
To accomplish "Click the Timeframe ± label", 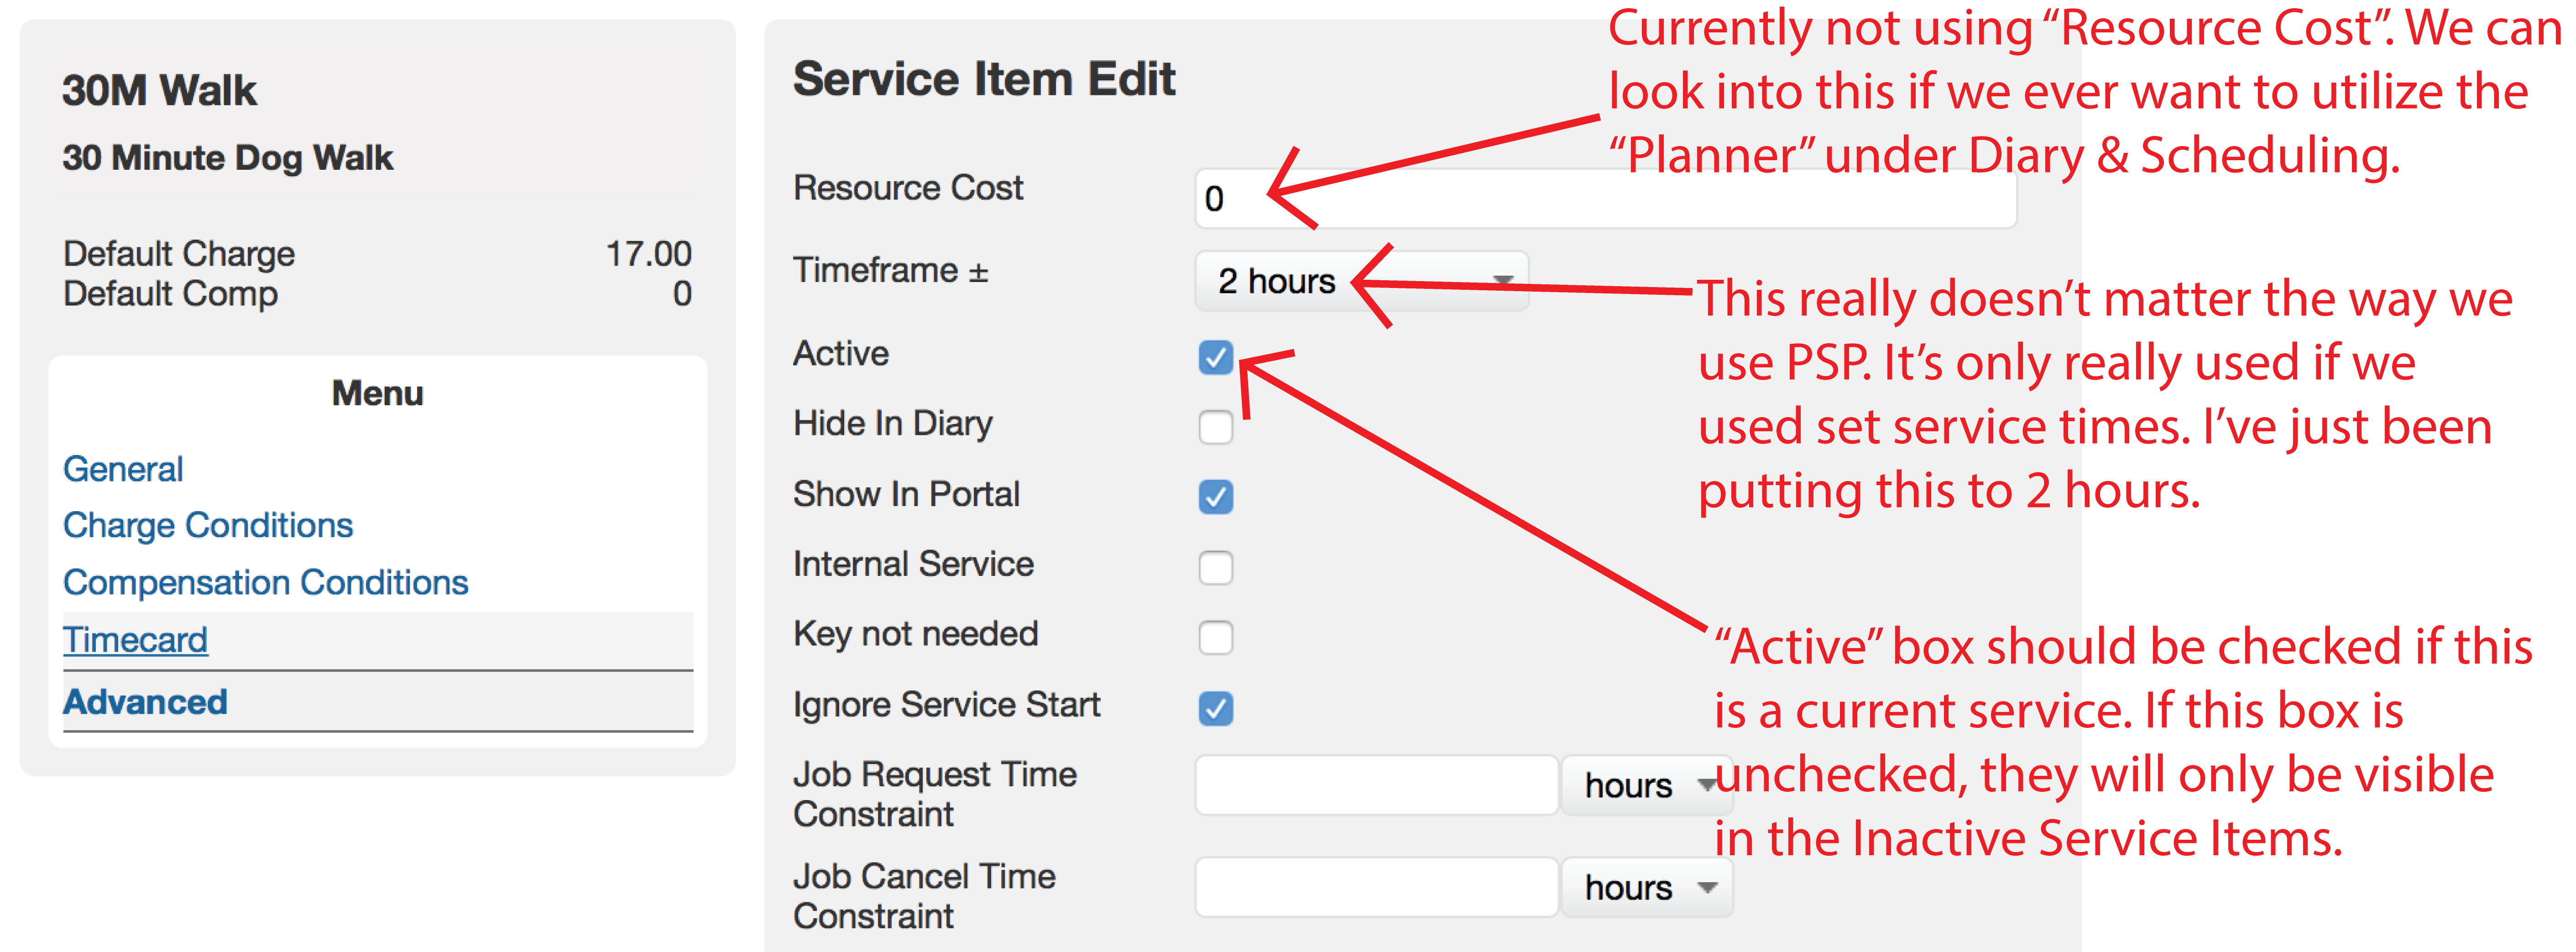I will click(891, 270).
